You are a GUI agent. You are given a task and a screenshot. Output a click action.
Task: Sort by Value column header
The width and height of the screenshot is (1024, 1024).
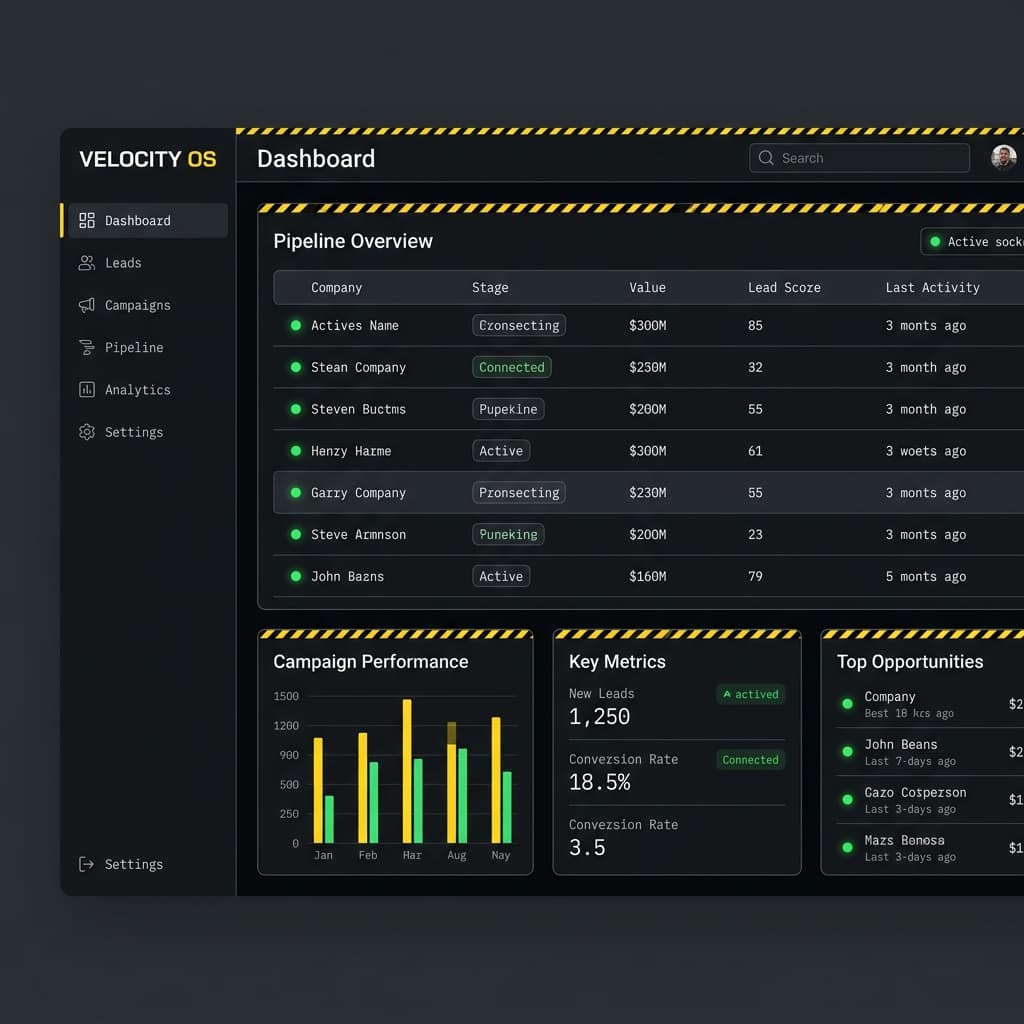[x=647, y=287]
